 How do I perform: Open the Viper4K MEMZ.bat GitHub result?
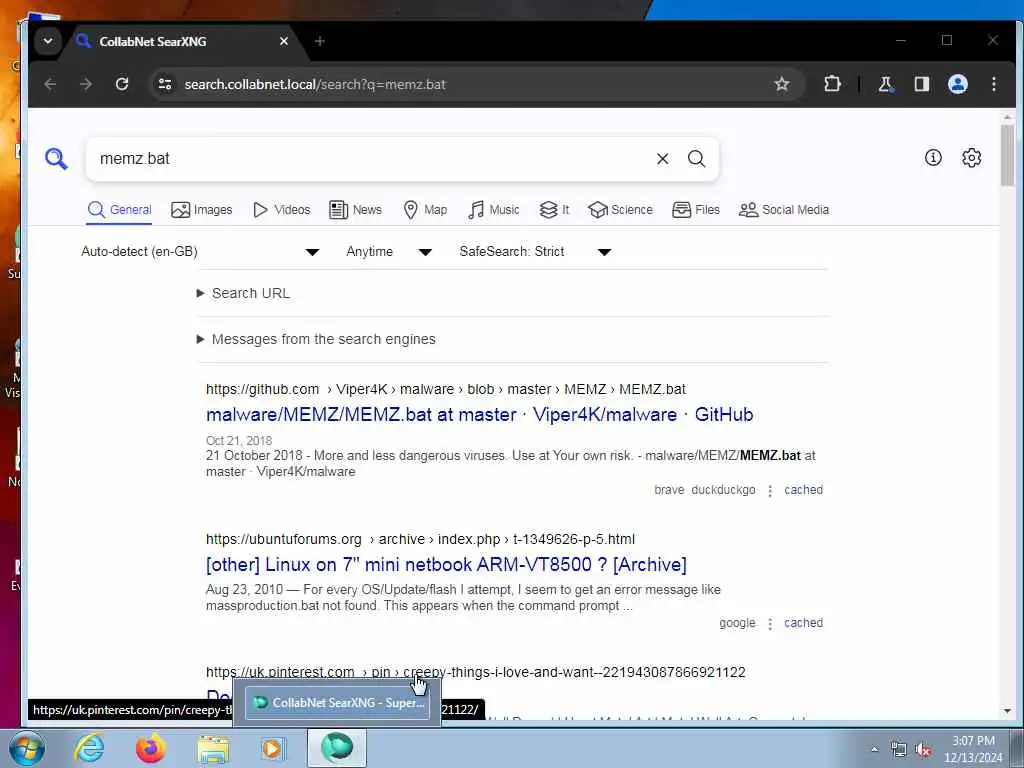pos(479,415)
